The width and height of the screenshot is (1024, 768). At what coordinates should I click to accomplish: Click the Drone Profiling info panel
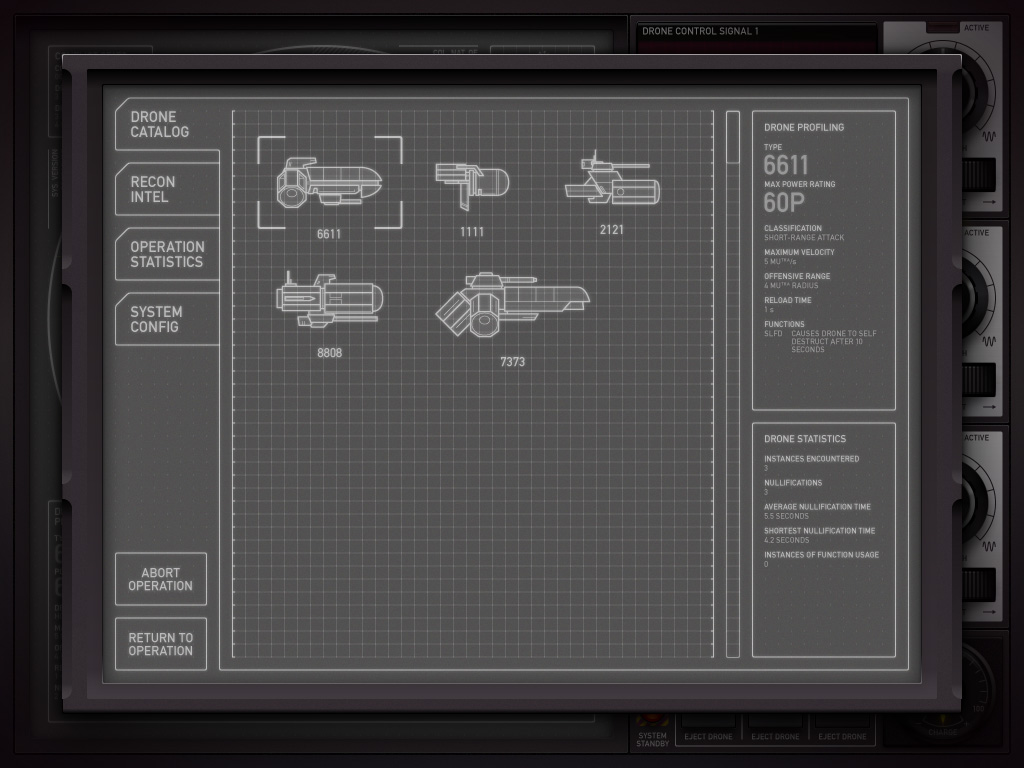coord(823,260)
